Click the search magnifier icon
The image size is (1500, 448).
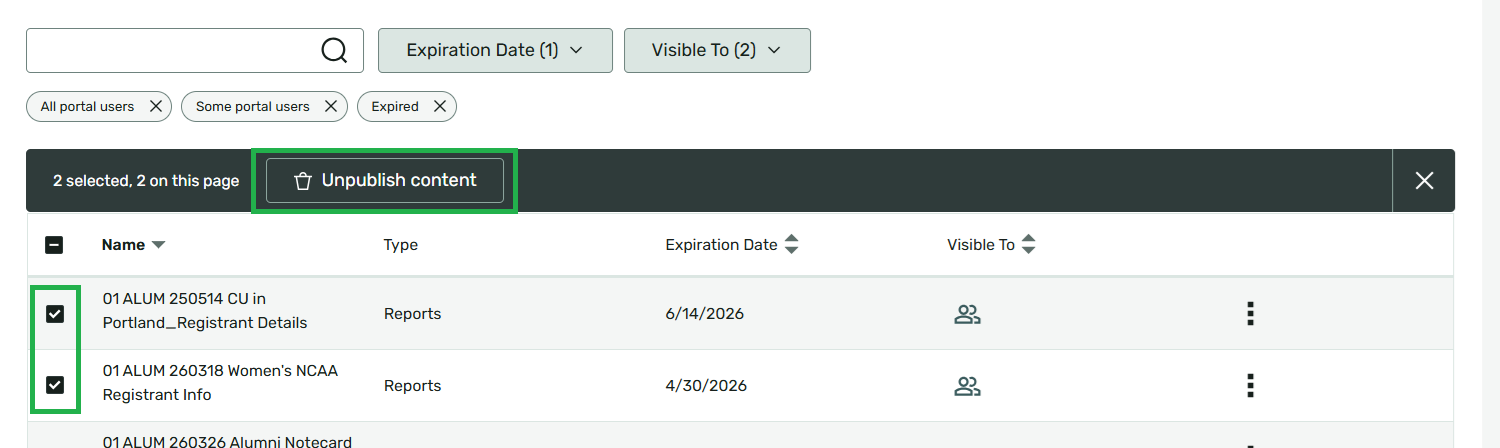pyautogui.click(x=334, y=50)
